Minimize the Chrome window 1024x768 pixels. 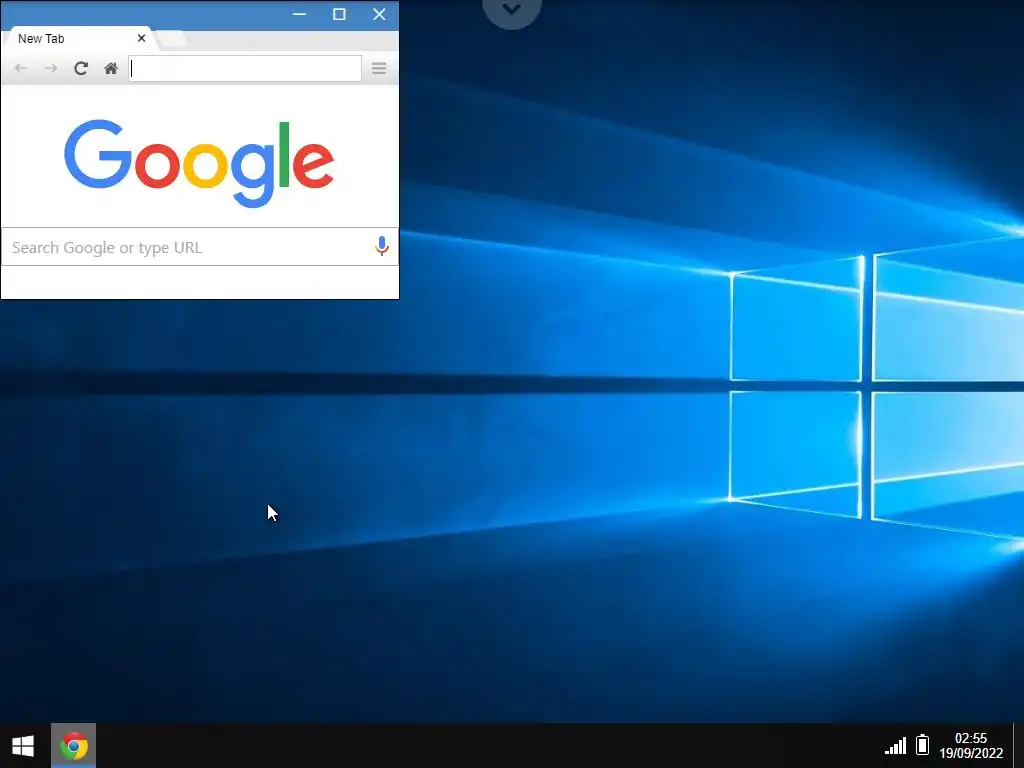pos(299,14)
